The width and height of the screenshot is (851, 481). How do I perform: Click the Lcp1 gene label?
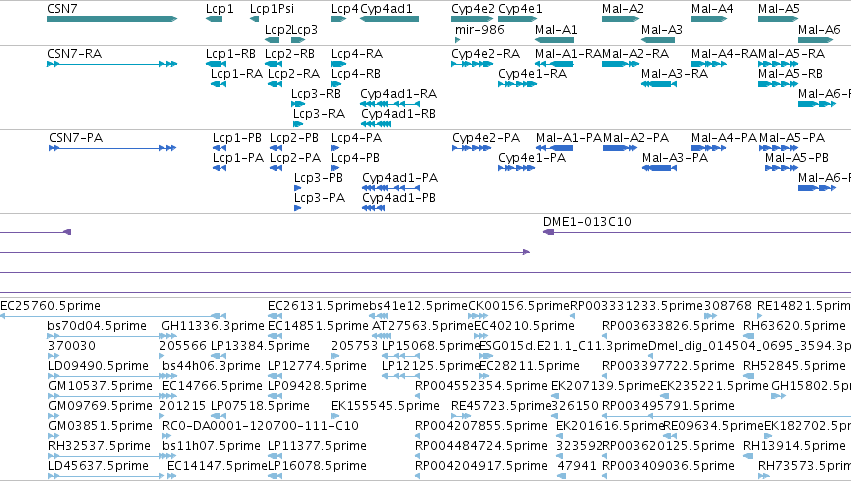coord(219,9)
